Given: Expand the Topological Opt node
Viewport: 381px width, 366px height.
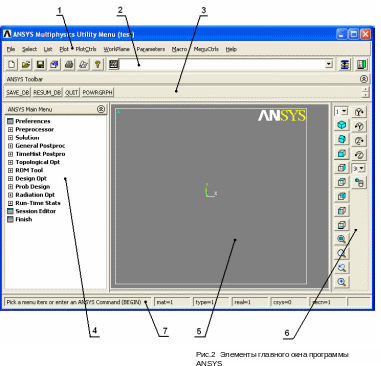Looking at the screenshot, I should [x=10, y=162].
